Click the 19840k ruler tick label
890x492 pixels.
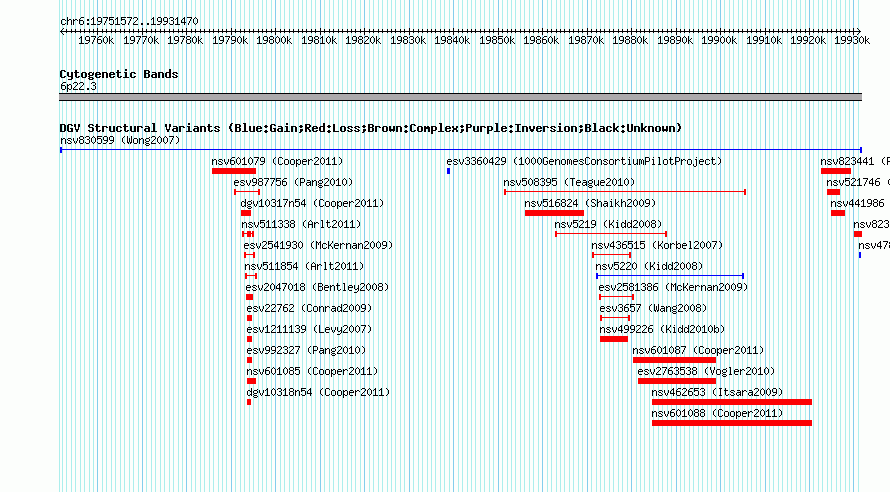[x=452, y=41]
